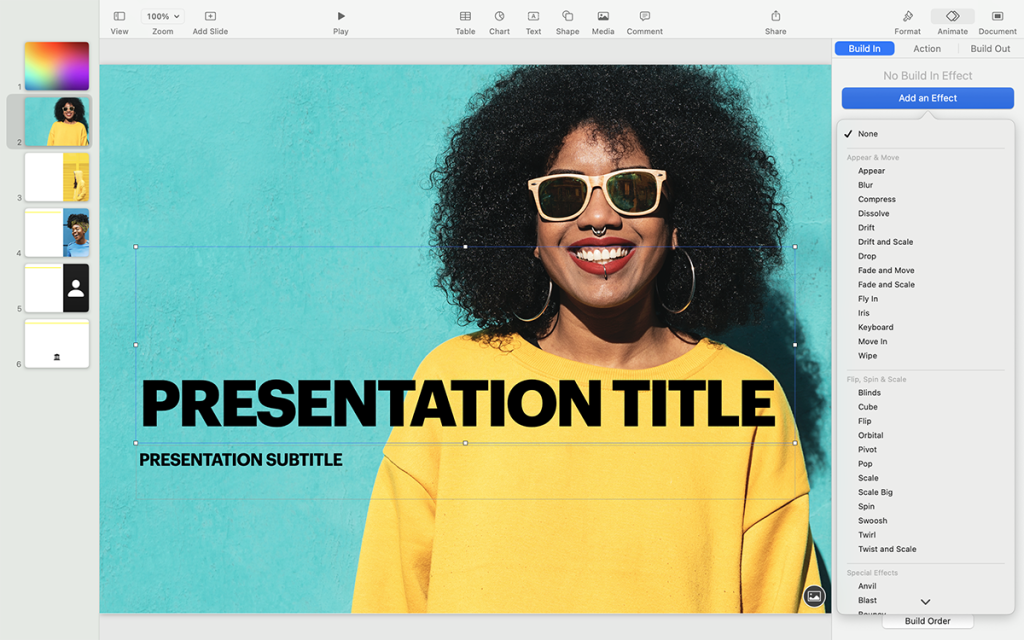The width and height of the screenshot is (1024, 640).
Task: Open the Build Order window
Action: point(927,621)
